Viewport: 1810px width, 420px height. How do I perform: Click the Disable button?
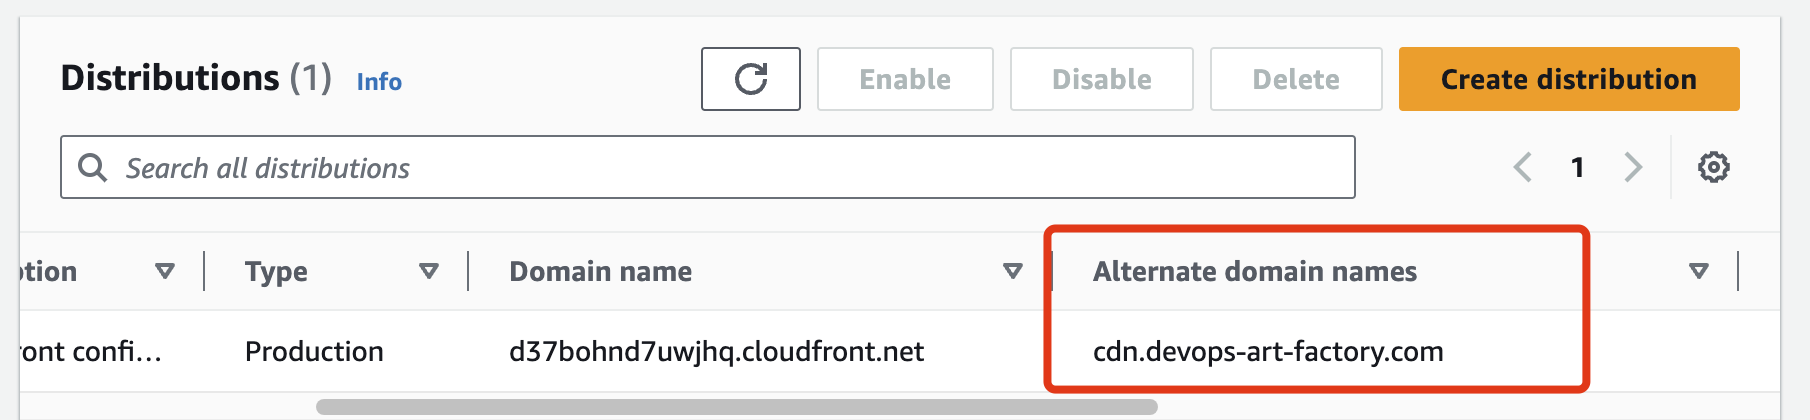pyautogui.click(x=1102, y=79)
